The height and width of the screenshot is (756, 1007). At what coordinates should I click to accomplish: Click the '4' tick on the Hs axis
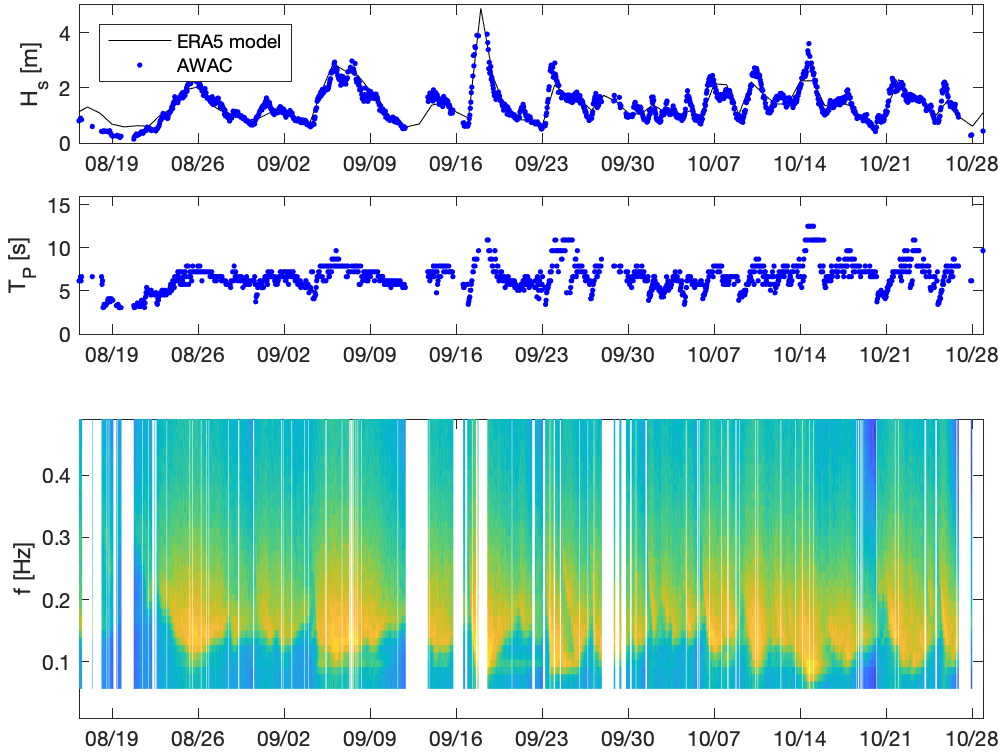(x=64, y=33)
